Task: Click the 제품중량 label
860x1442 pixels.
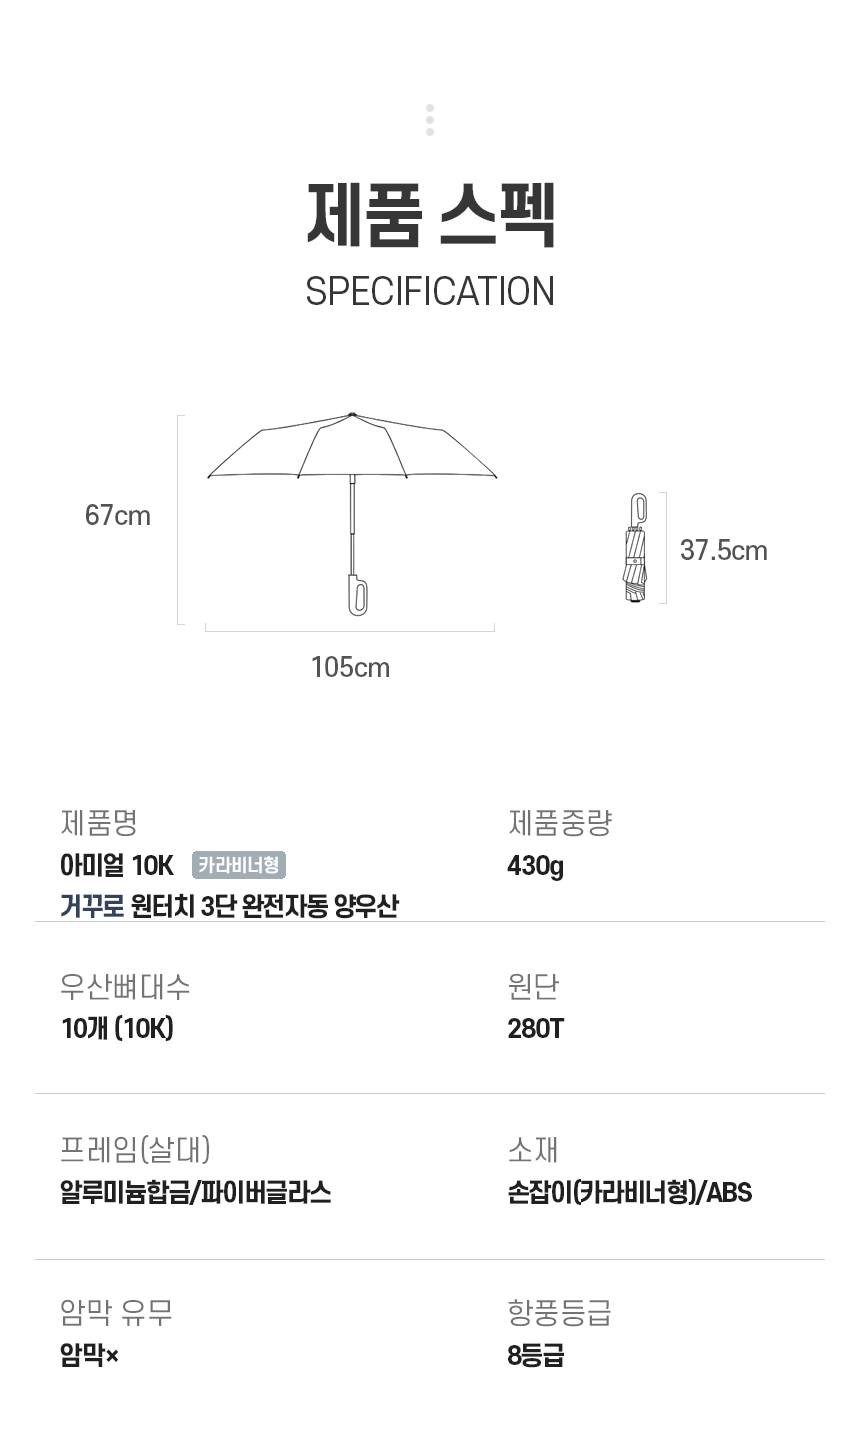Action: click(559, 823)
